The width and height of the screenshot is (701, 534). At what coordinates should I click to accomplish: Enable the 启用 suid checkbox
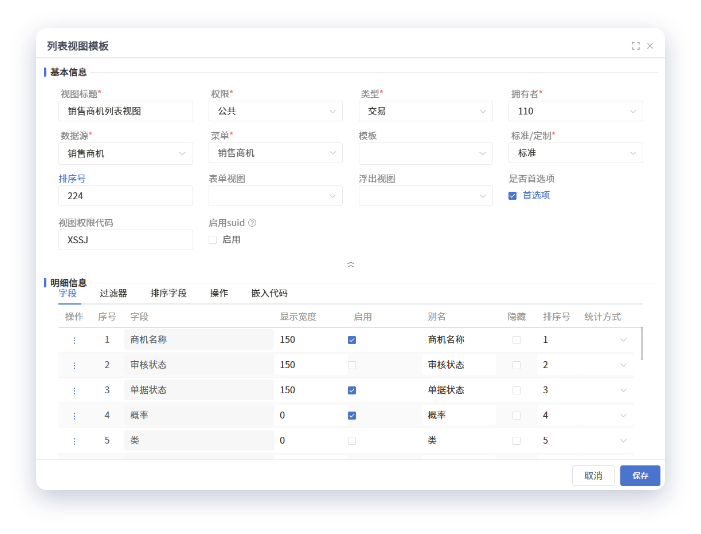(213, 240)
